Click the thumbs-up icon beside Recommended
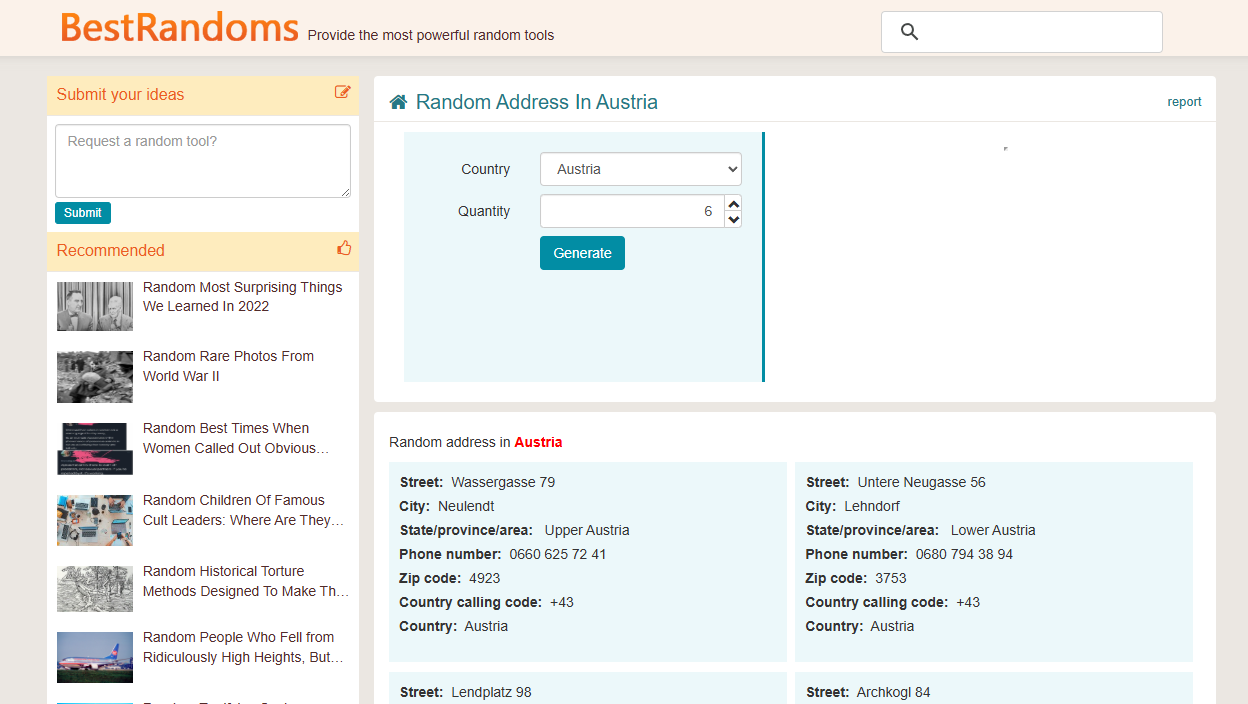Screen dimensions: 1248x704 point(344,248)
